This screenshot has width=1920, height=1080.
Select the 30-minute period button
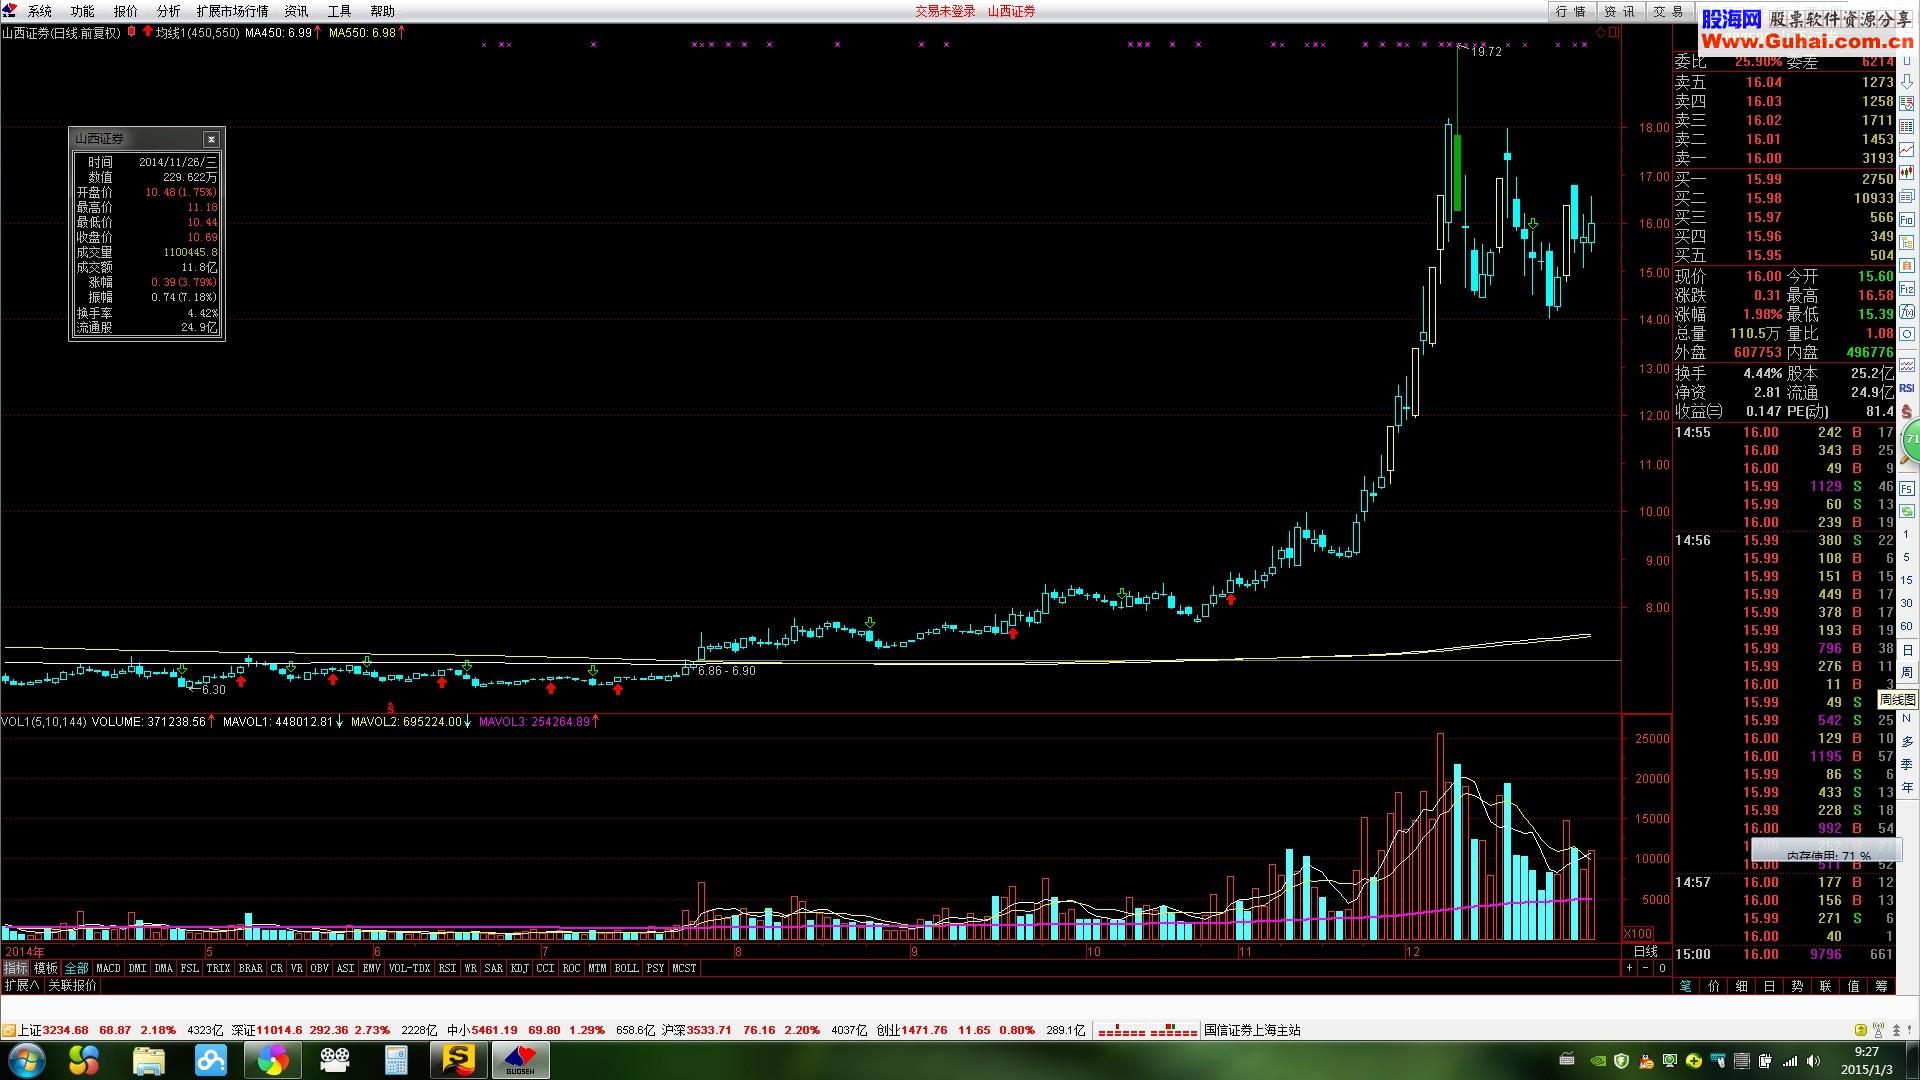(x=1907, y=603)
